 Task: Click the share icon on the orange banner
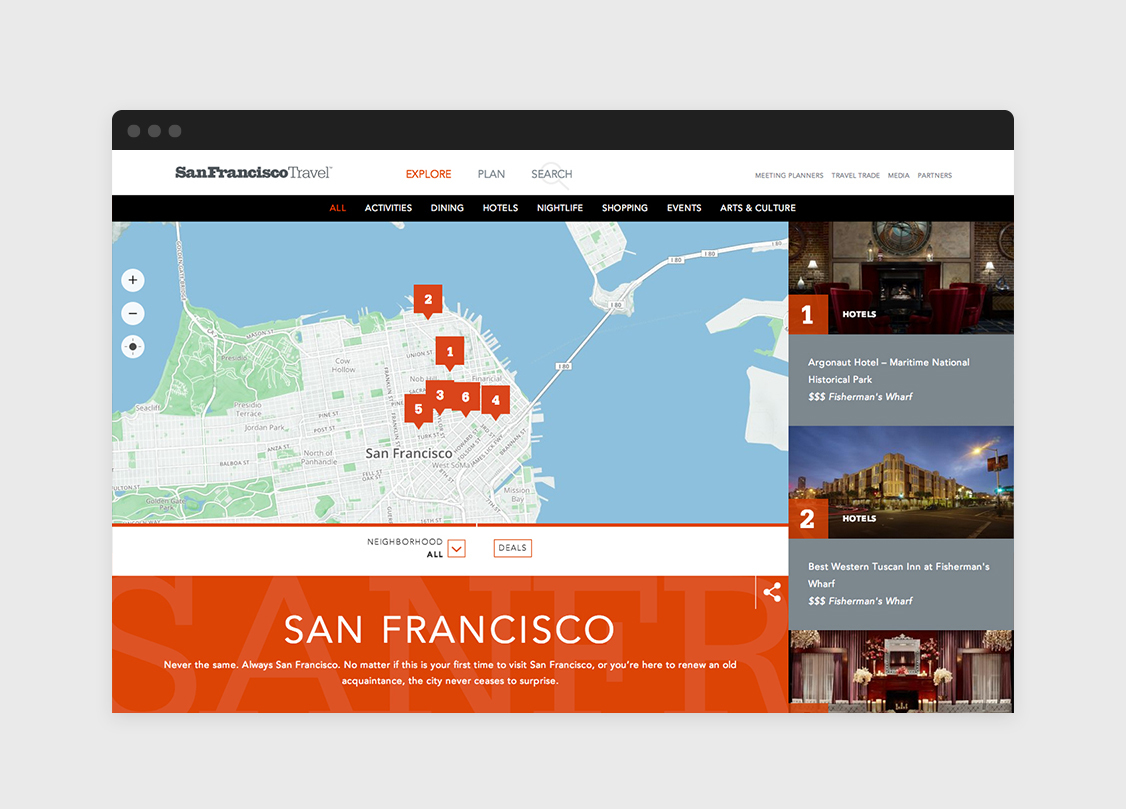tap(772, 592)
